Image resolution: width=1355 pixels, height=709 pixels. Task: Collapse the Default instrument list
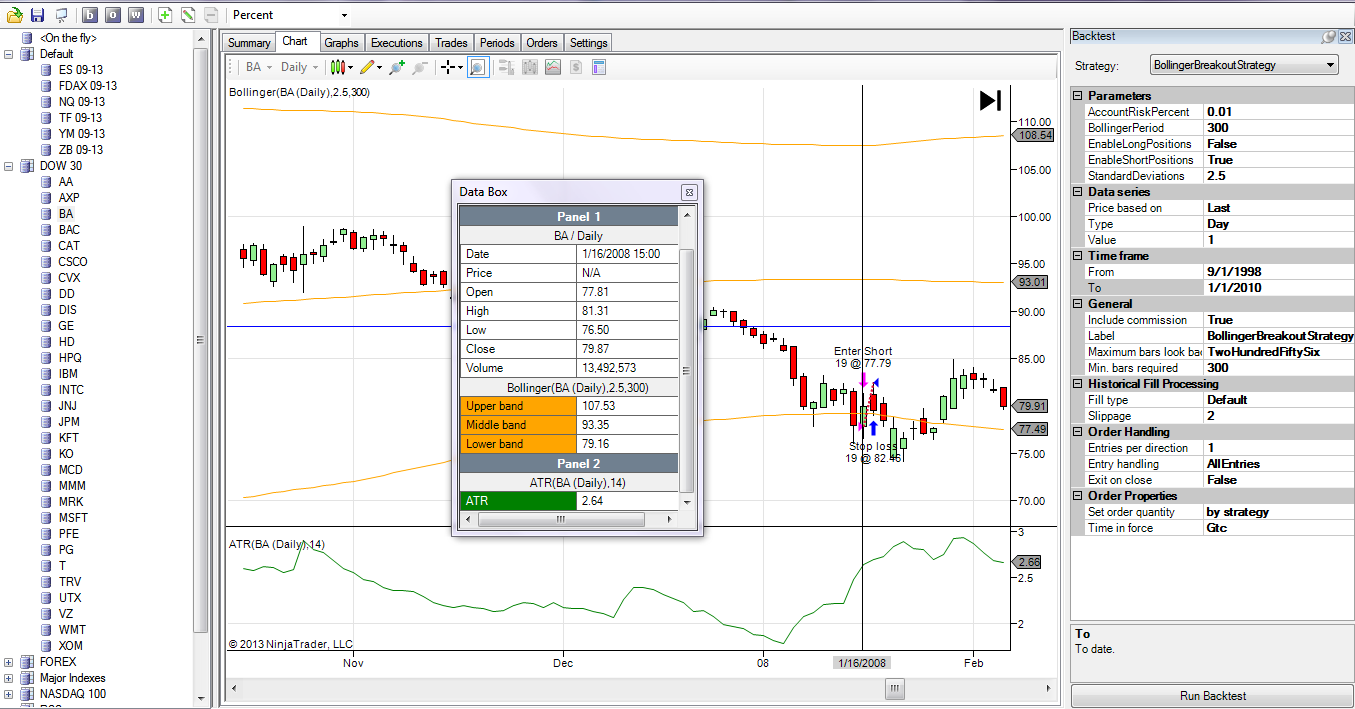point(9,54)
